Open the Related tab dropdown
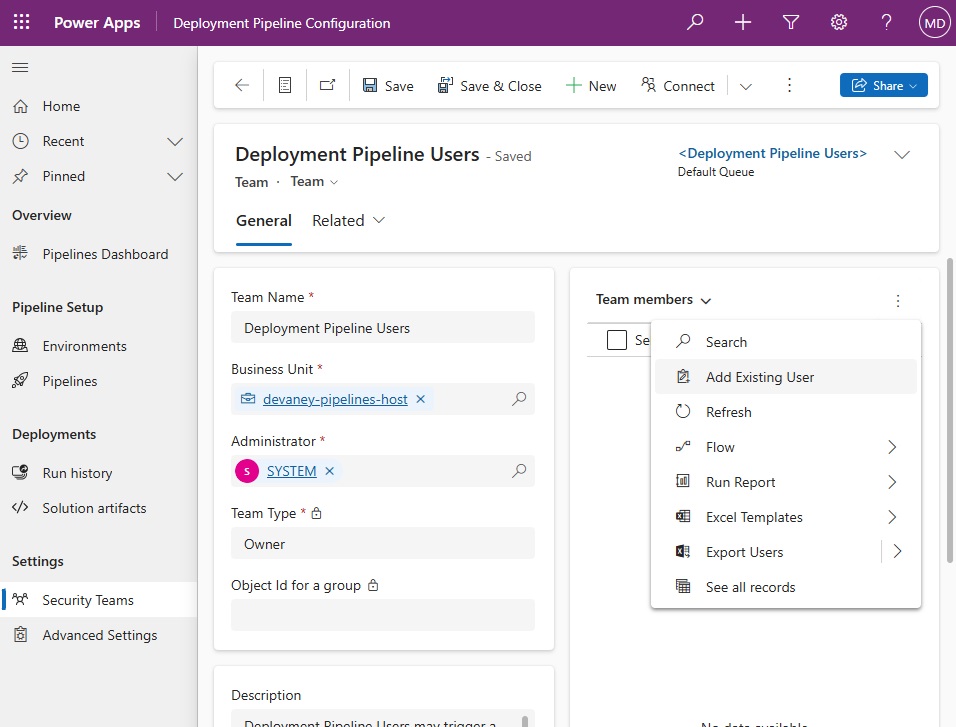Image resolution: width=956 pixels, height=727 pixels. click(348, 220)
